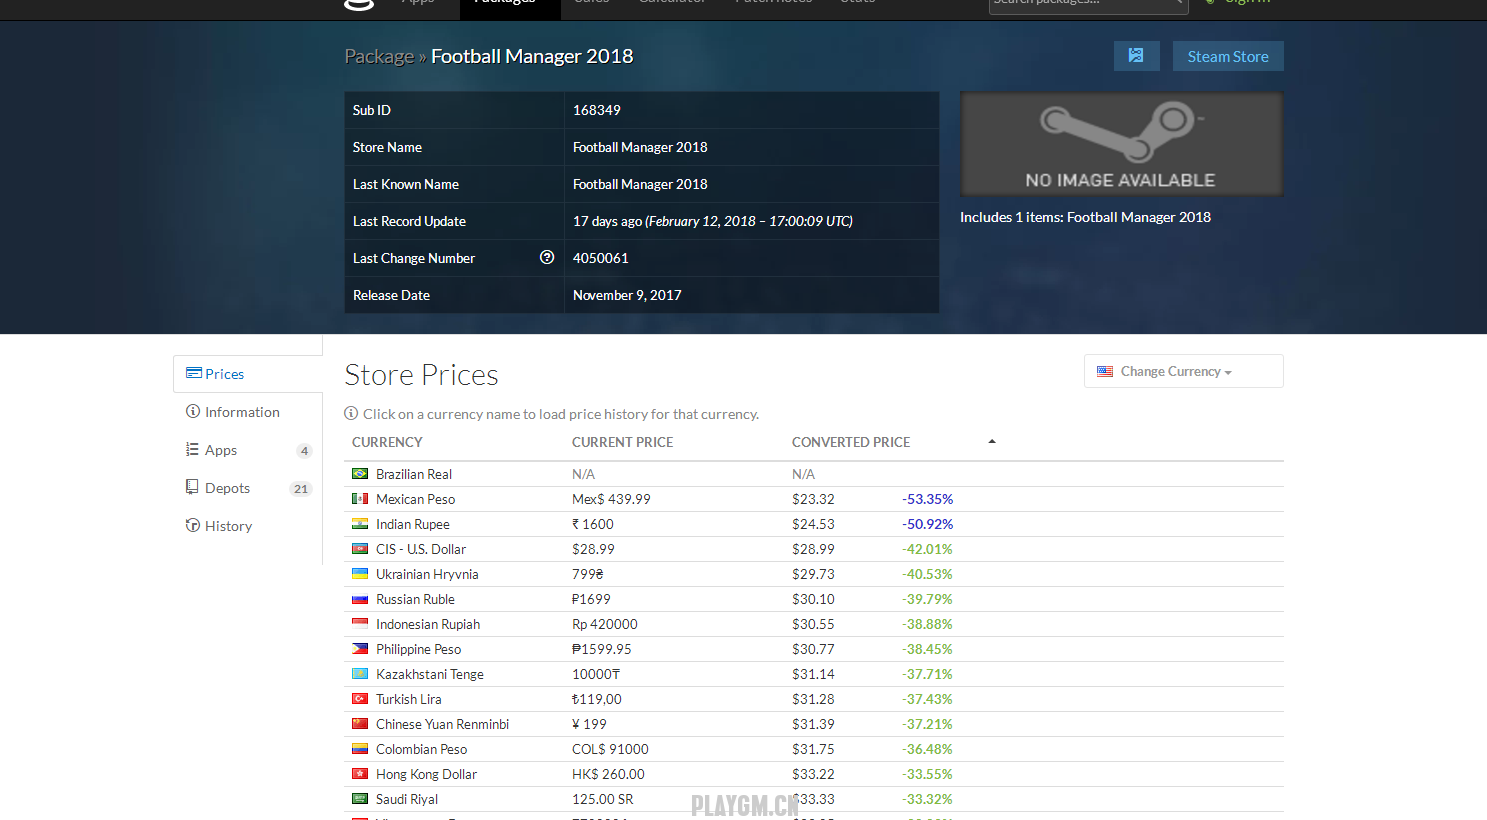1487x820 pixels.
Task: Click the 125.00 SR price
Action: pos(603,799)
